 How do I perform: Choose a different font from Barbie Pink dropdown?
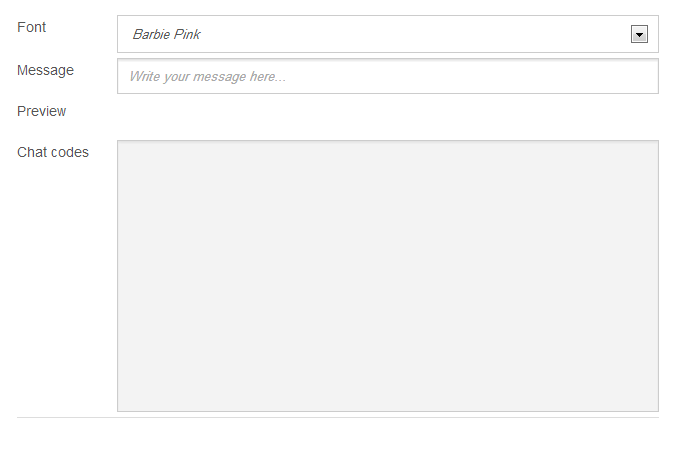[387, 34]
